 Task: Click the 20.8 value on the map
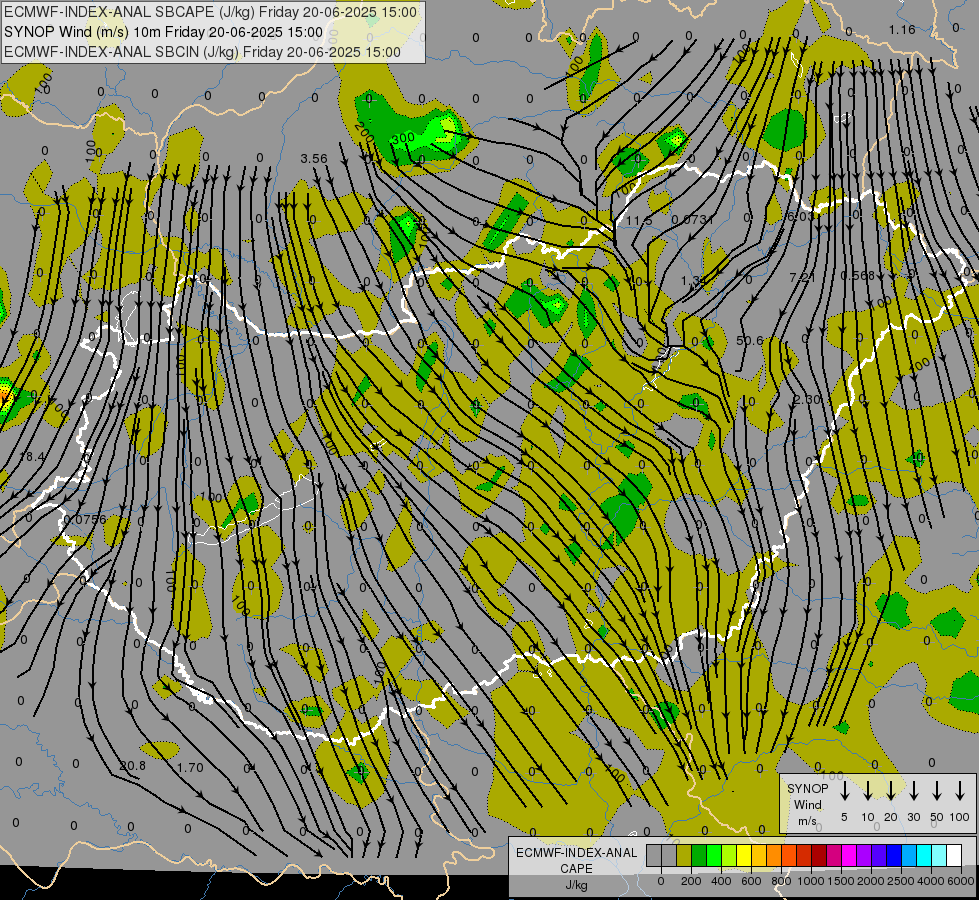132,765
